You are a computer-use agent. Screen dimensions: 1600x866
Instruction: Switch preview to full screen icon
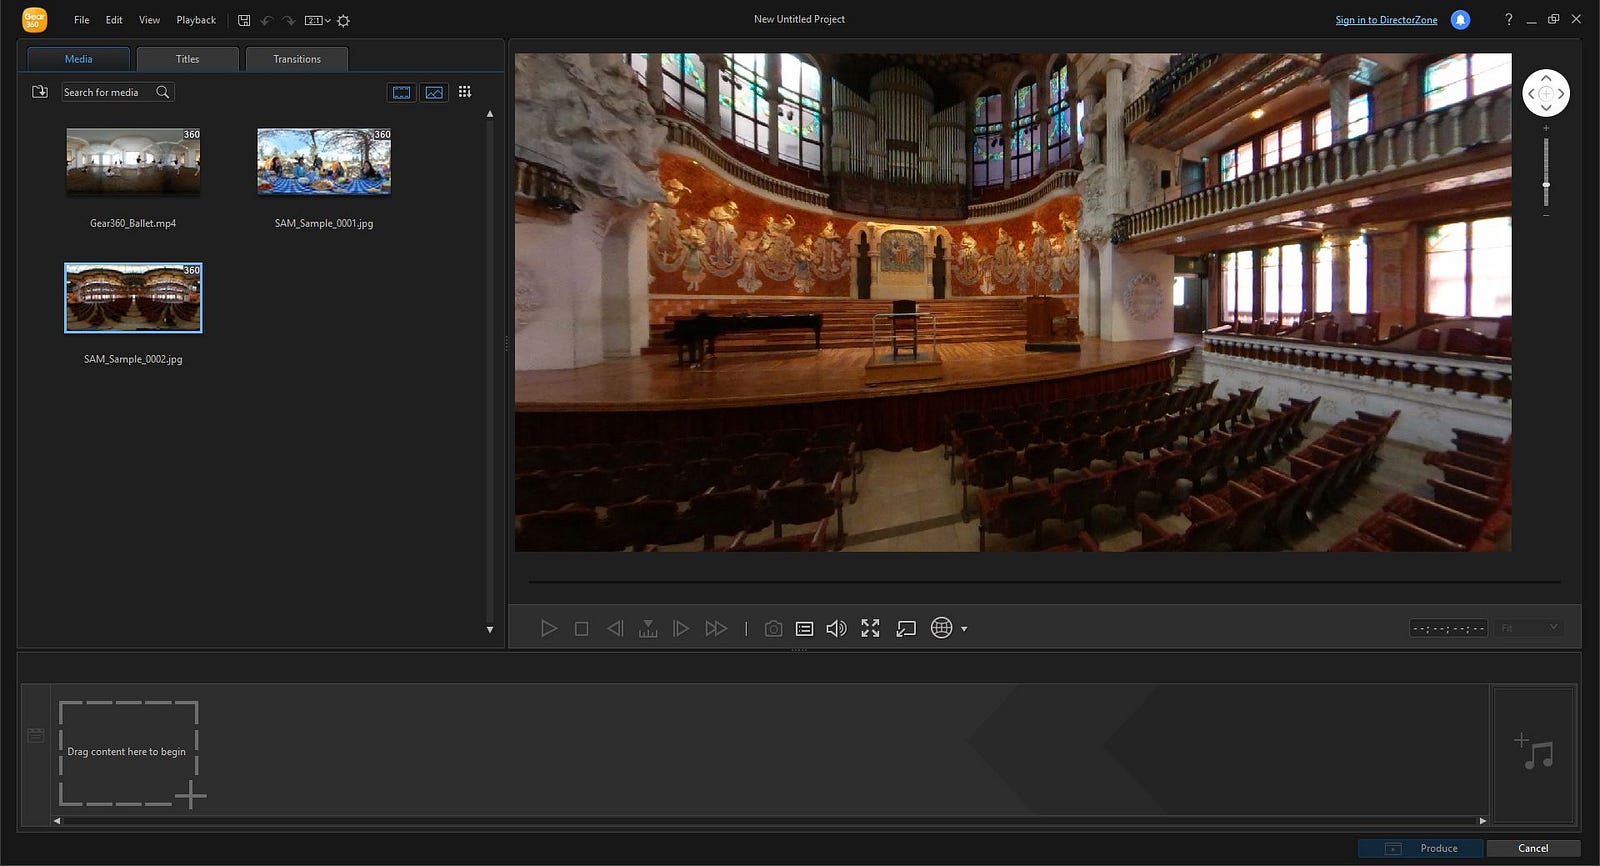pyautogui.click(x=870, y=628)
